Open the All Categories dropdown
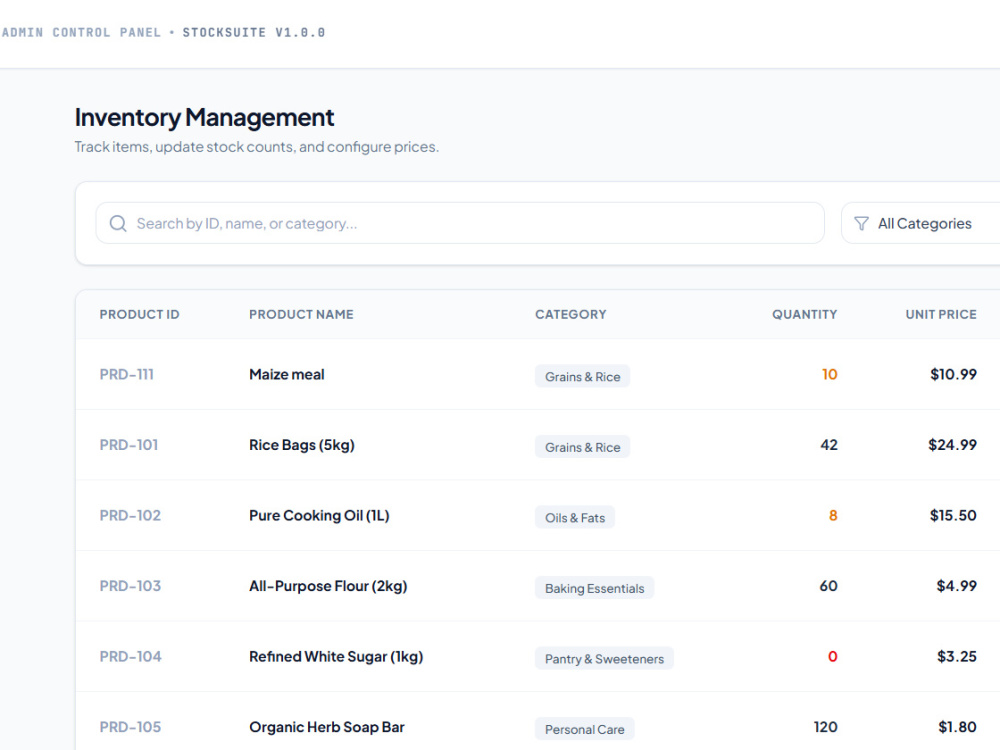1000x750 pixels. click(x=920, y=223)
